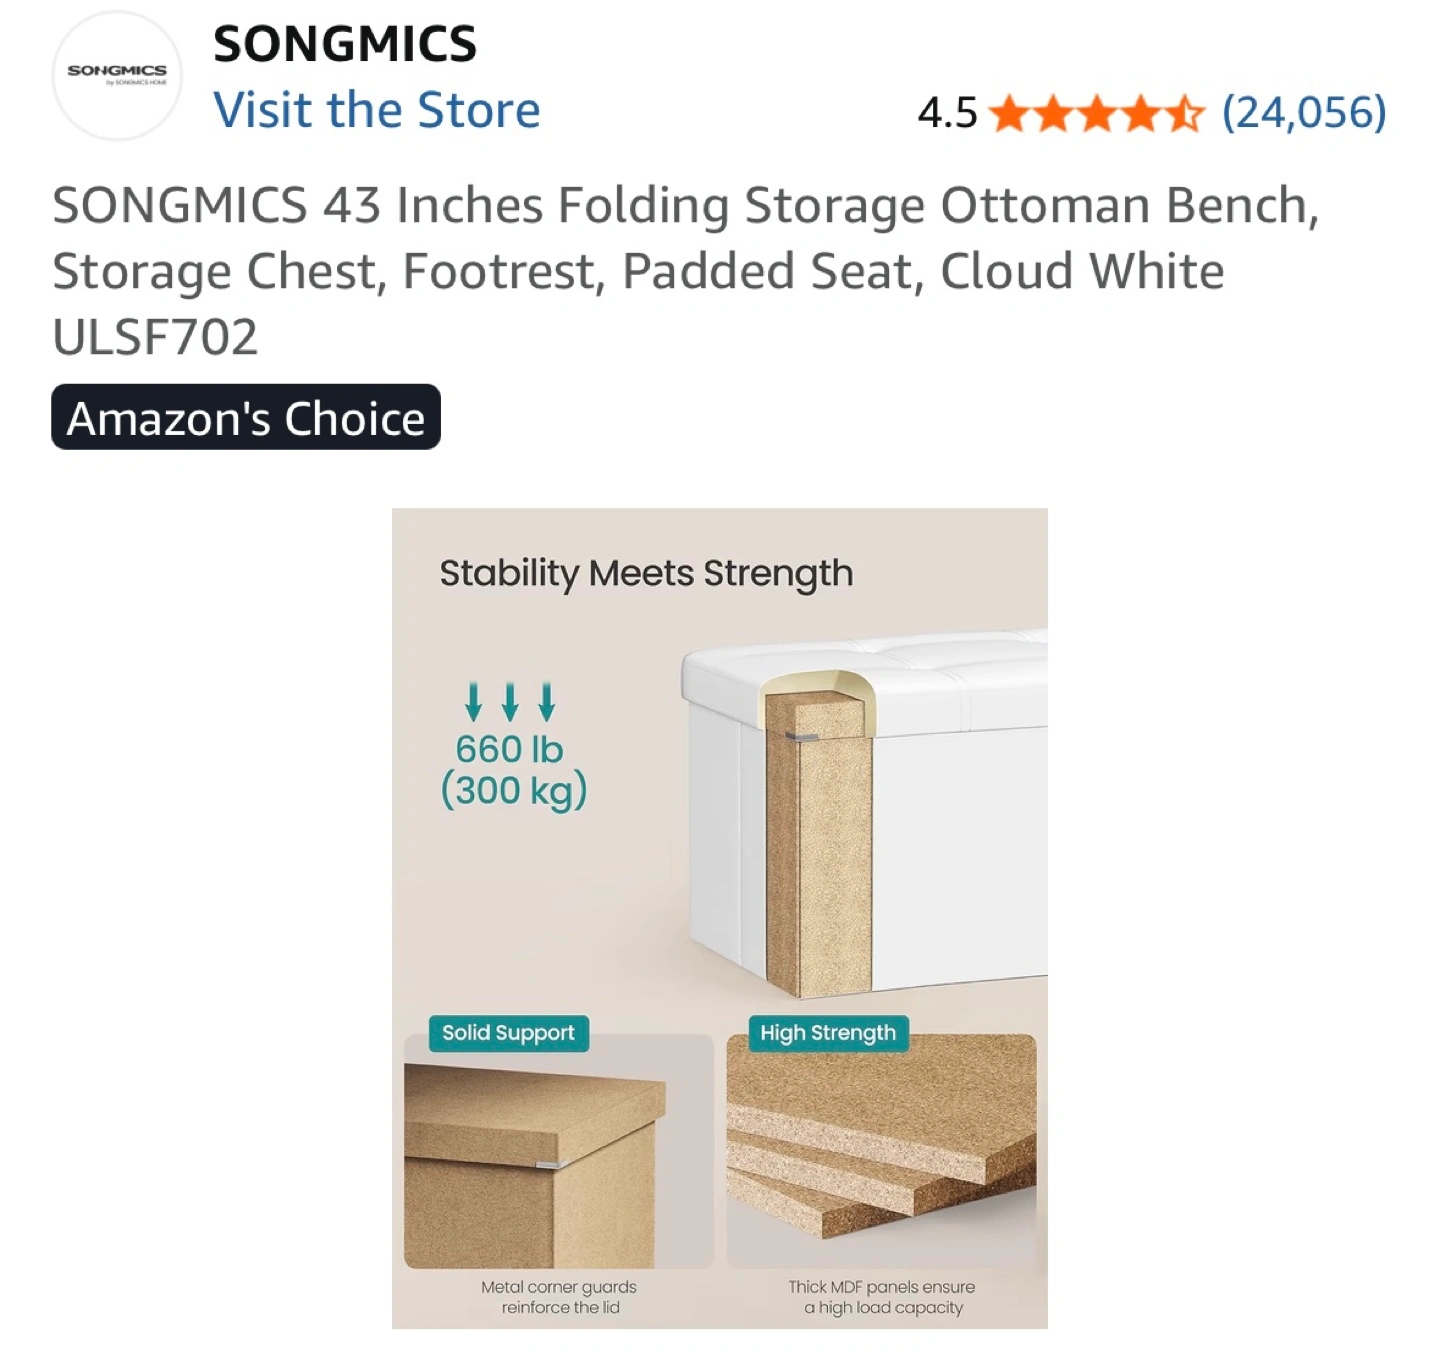The width and height of the screenshot is (1440, 1361).
Task: Select the product title text
Action: click(686, 270)
